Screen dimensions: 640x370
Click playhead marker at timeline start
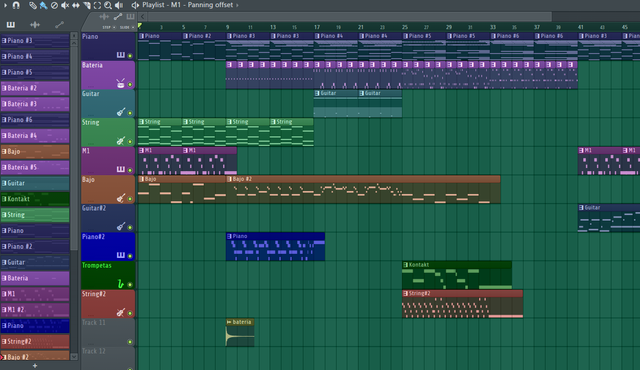140,26
